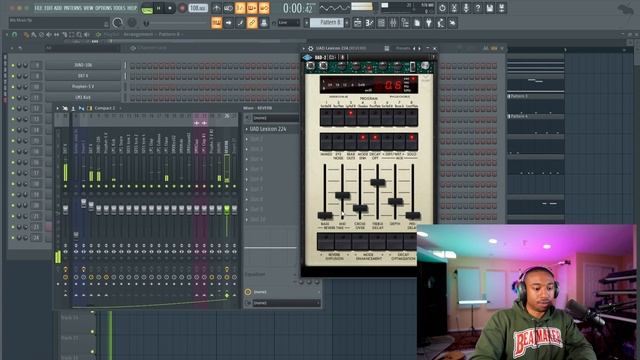The image size is (640, 360).
Task: Open the tempo tapper icon
Action: 440,23
